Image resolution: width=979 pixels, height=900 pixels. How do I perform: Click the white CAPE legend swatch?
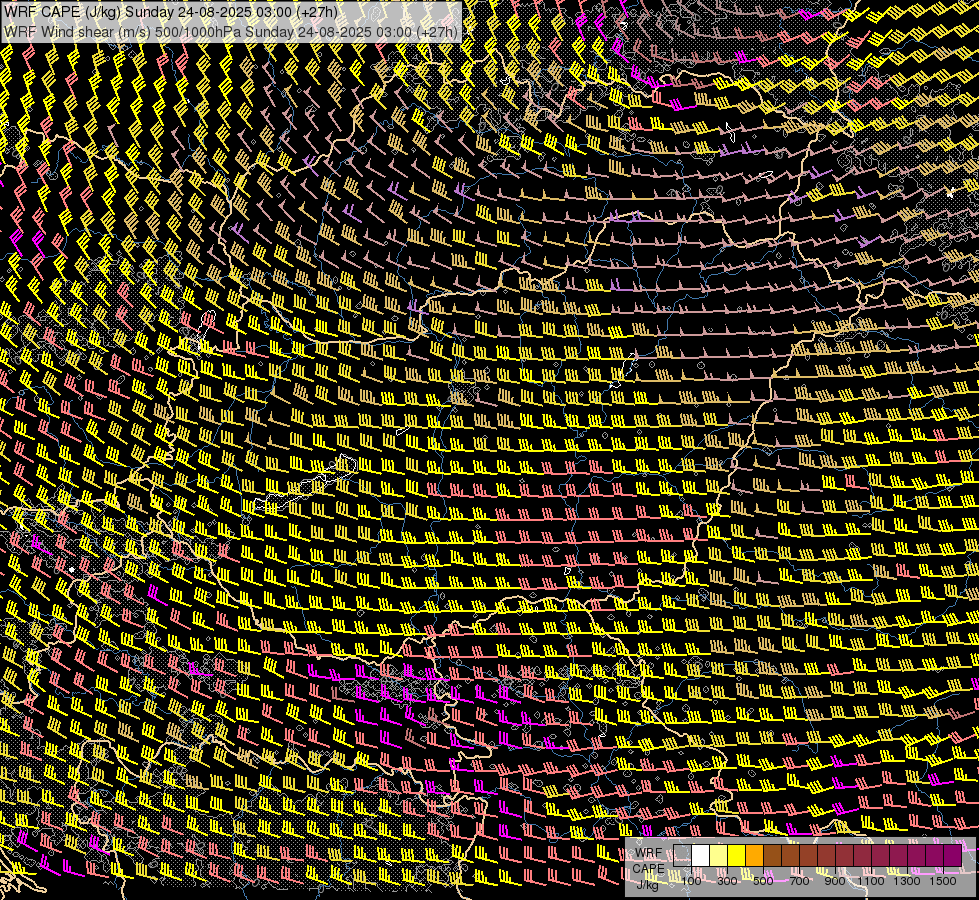click(701, 856)
